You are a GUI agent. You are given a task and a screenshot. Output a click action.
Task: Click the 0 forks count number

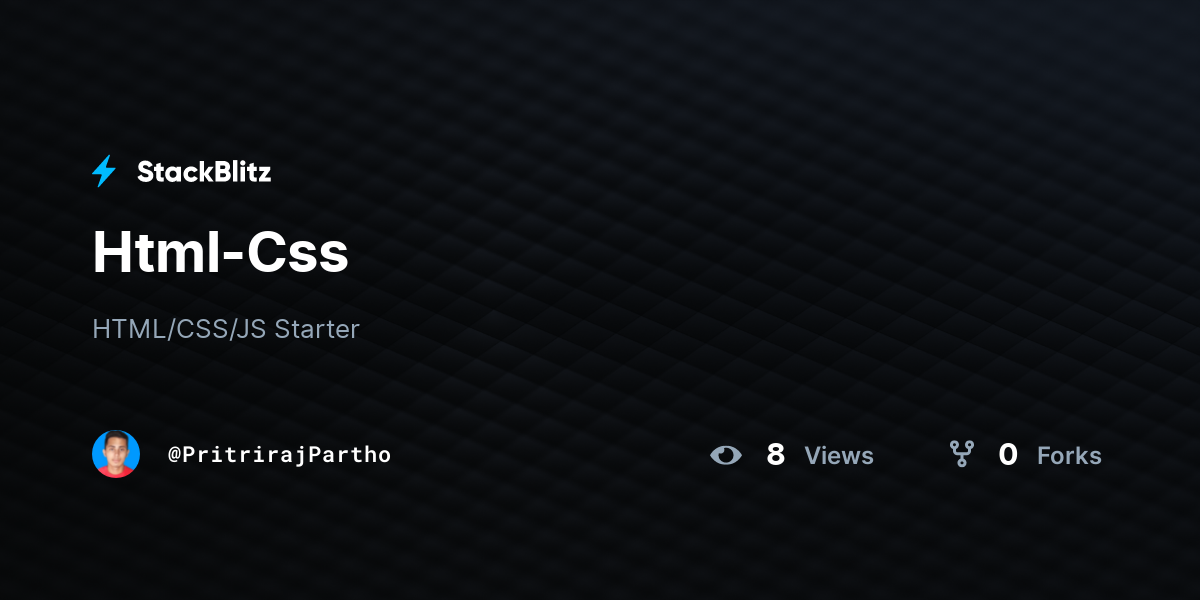click(x=1008, y=455)
